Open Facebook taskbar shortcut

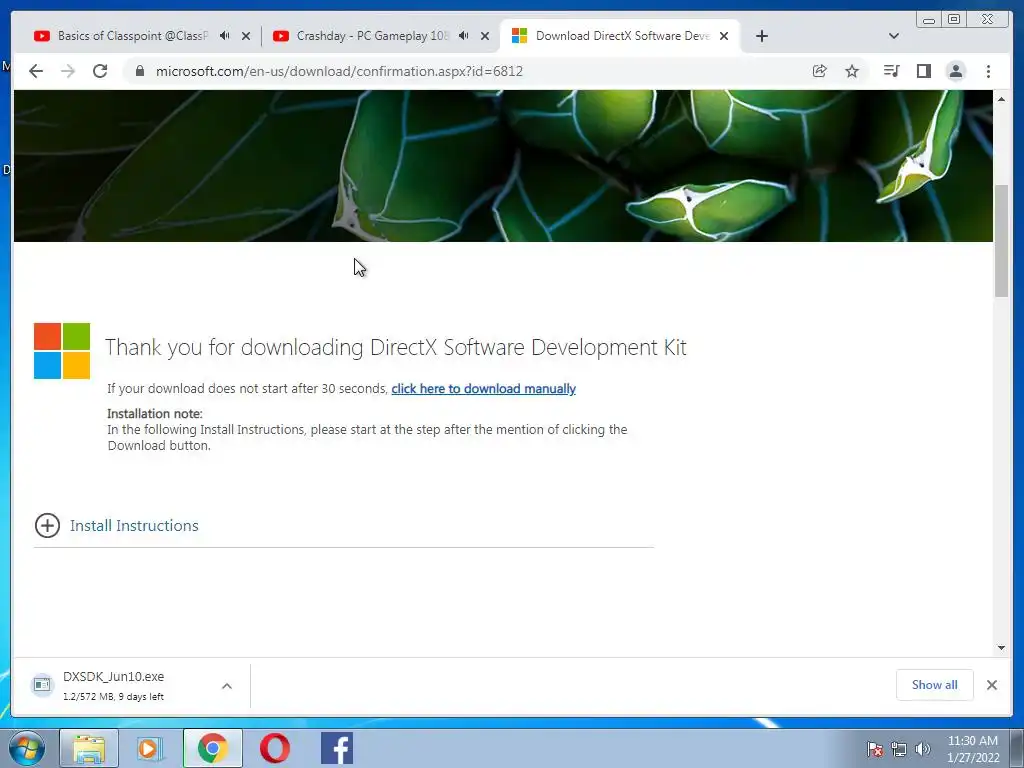pos(337,748)
